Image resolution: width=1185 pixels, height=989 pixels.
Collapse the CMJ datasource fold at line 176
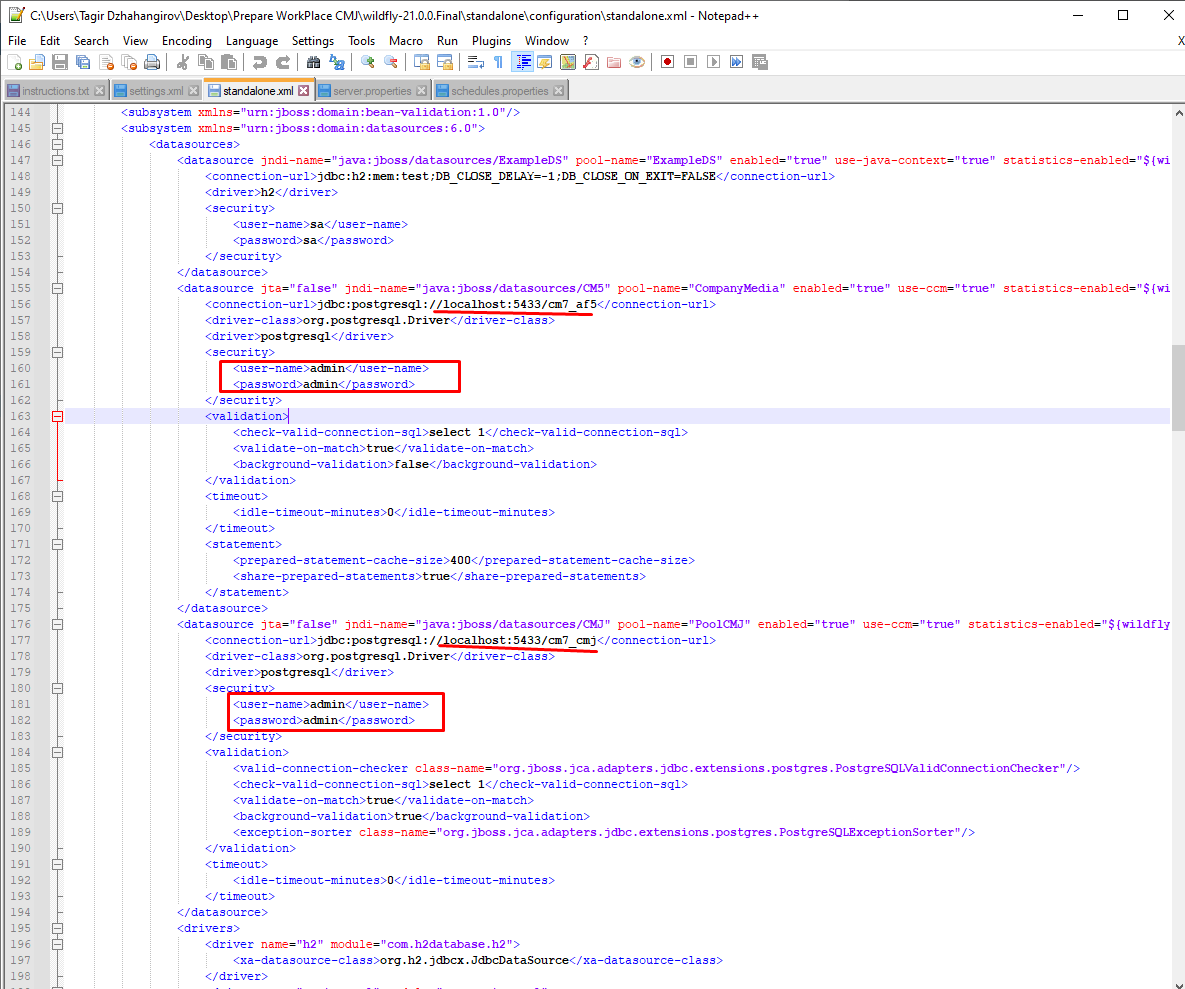[x=57, y=624]
